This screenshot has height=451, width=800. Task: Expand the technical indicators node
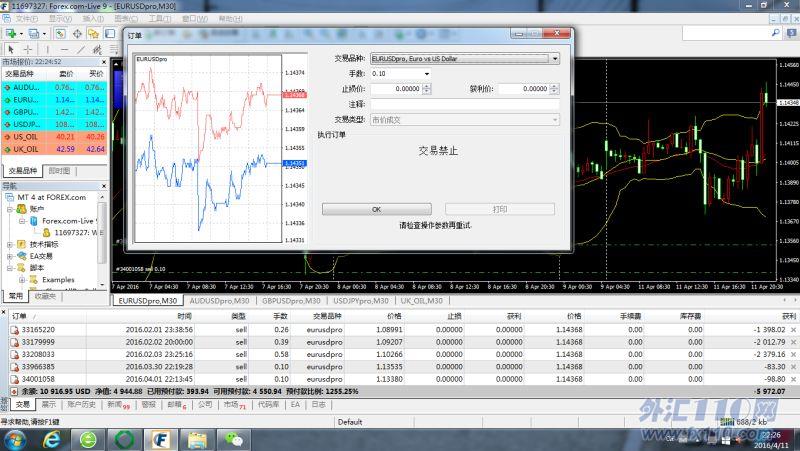click(x=10, y=245)
